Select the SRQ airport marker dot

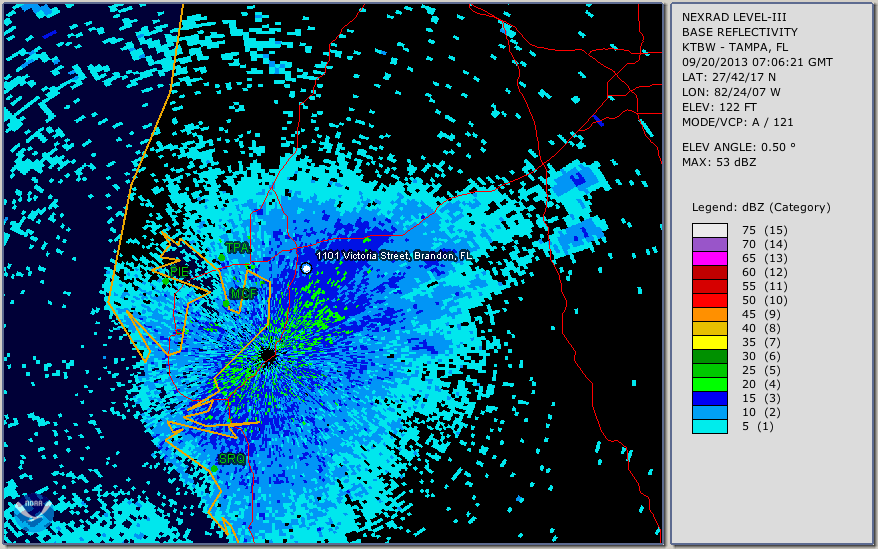214,469
